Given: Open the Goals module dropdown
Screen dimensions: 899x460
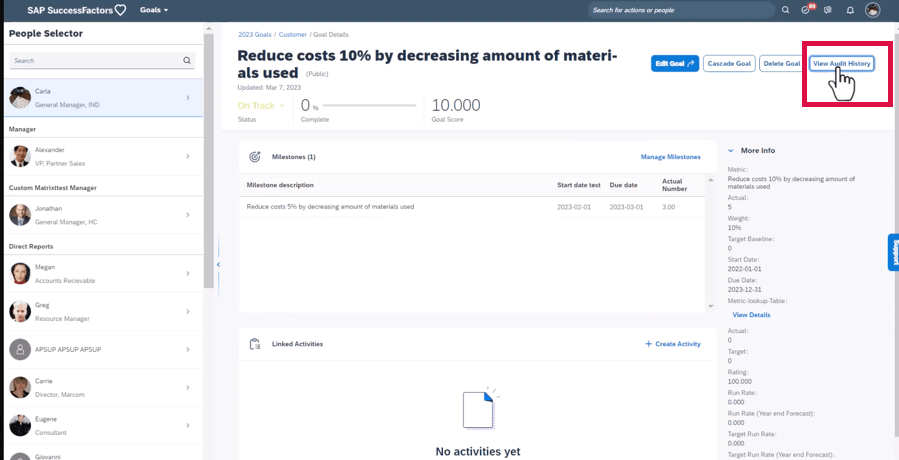Looking at the screenshot, I should [153, 10].
